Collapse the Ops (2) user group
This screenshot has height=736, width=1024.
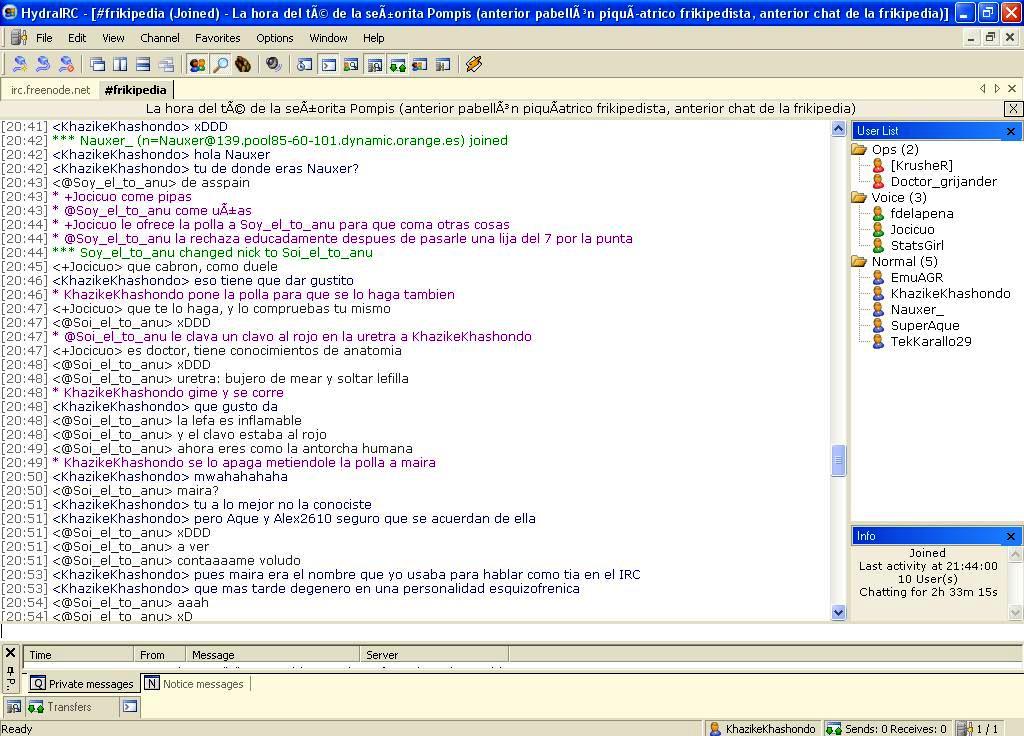[859, 150]
